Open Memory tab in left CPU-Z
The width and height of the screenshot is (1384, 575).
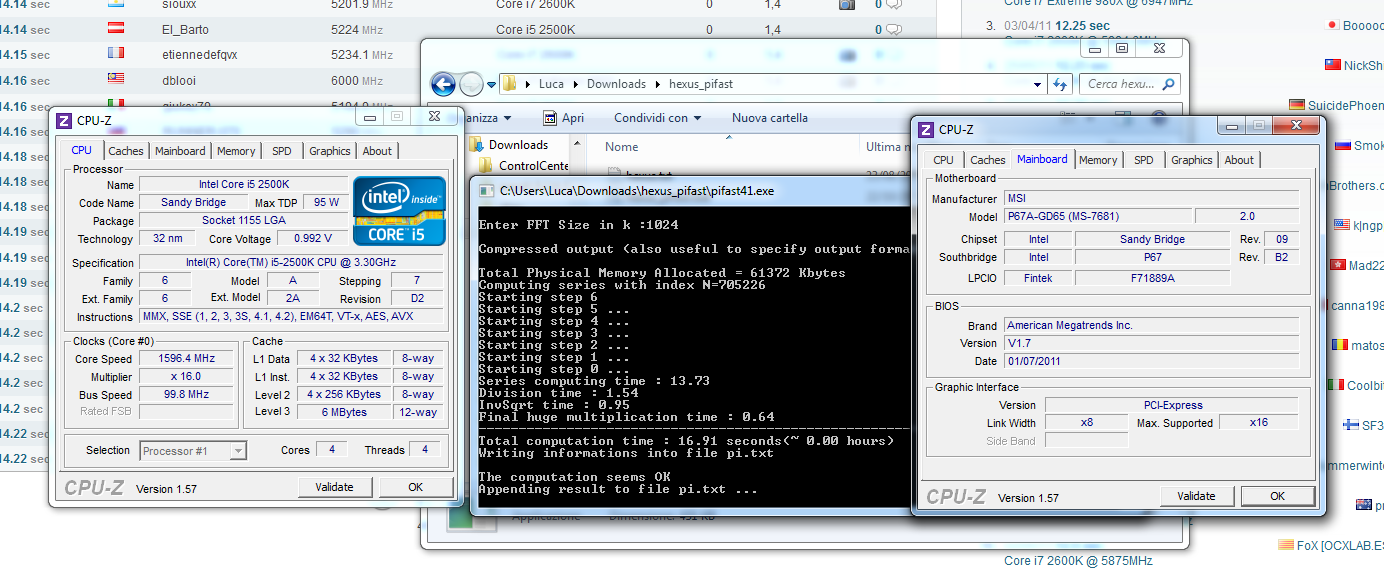pos(236,151)
